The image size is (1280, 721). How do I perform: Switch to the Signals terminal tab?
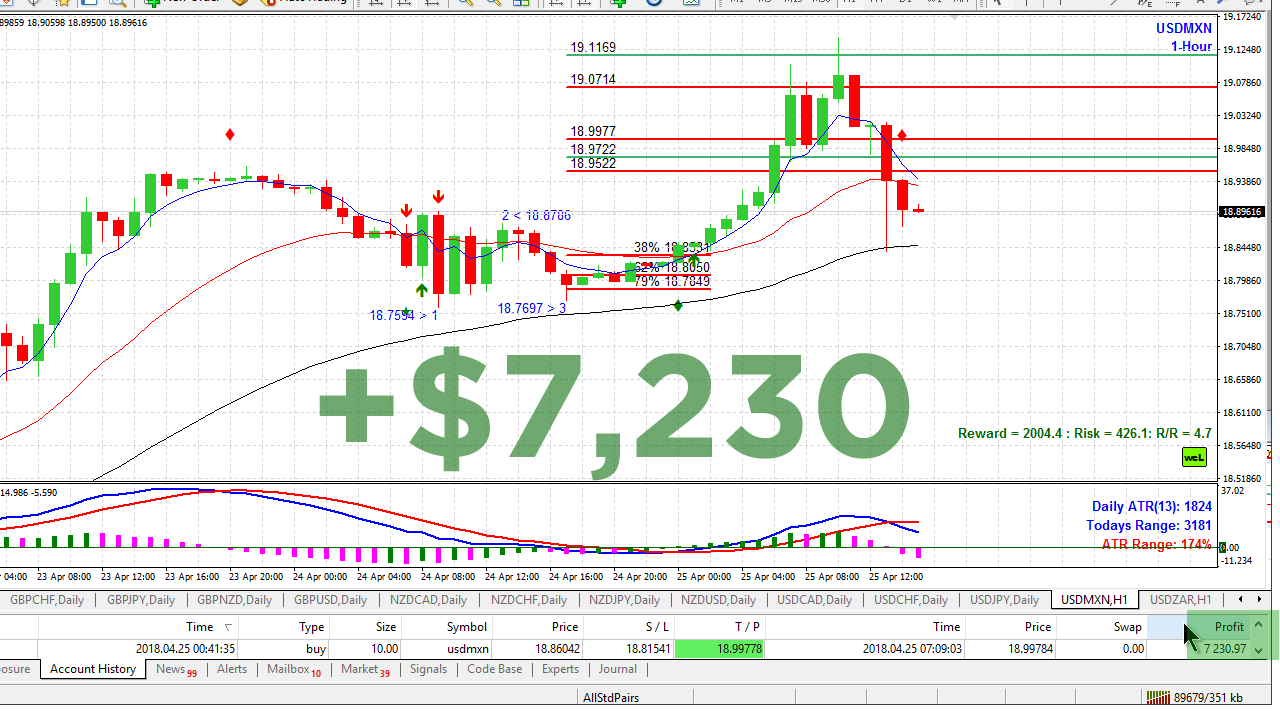(428, 670)
